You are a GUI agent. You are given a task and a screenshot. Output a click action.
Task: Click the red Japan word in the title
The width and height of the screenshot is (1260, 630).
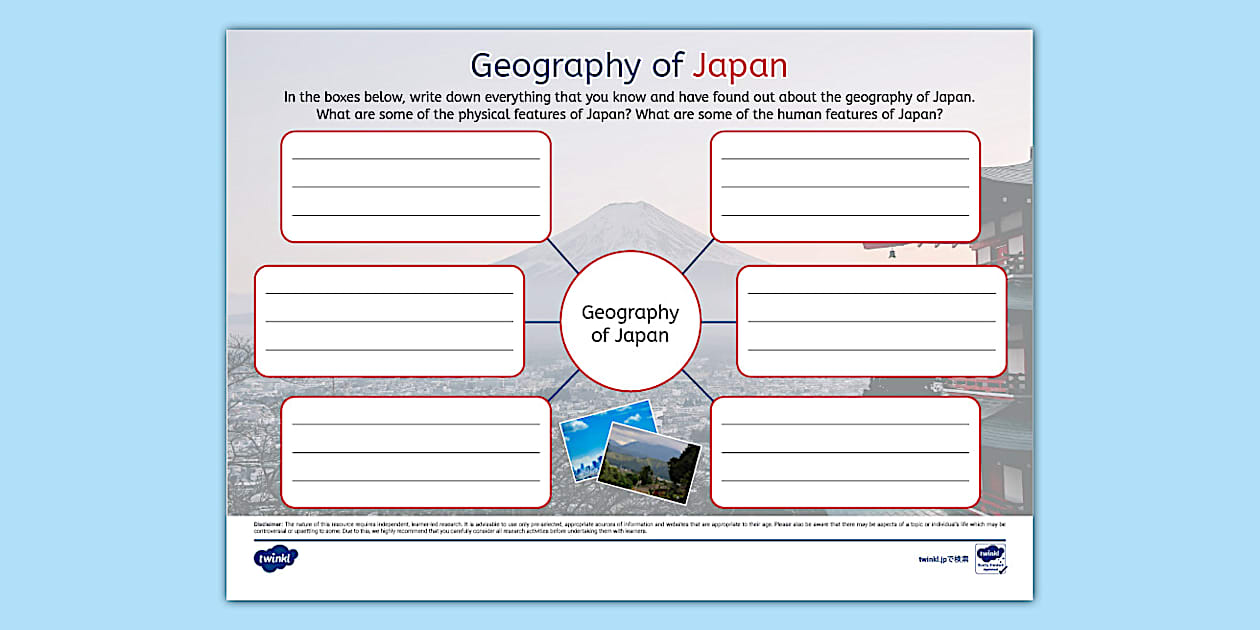(741, 64)
